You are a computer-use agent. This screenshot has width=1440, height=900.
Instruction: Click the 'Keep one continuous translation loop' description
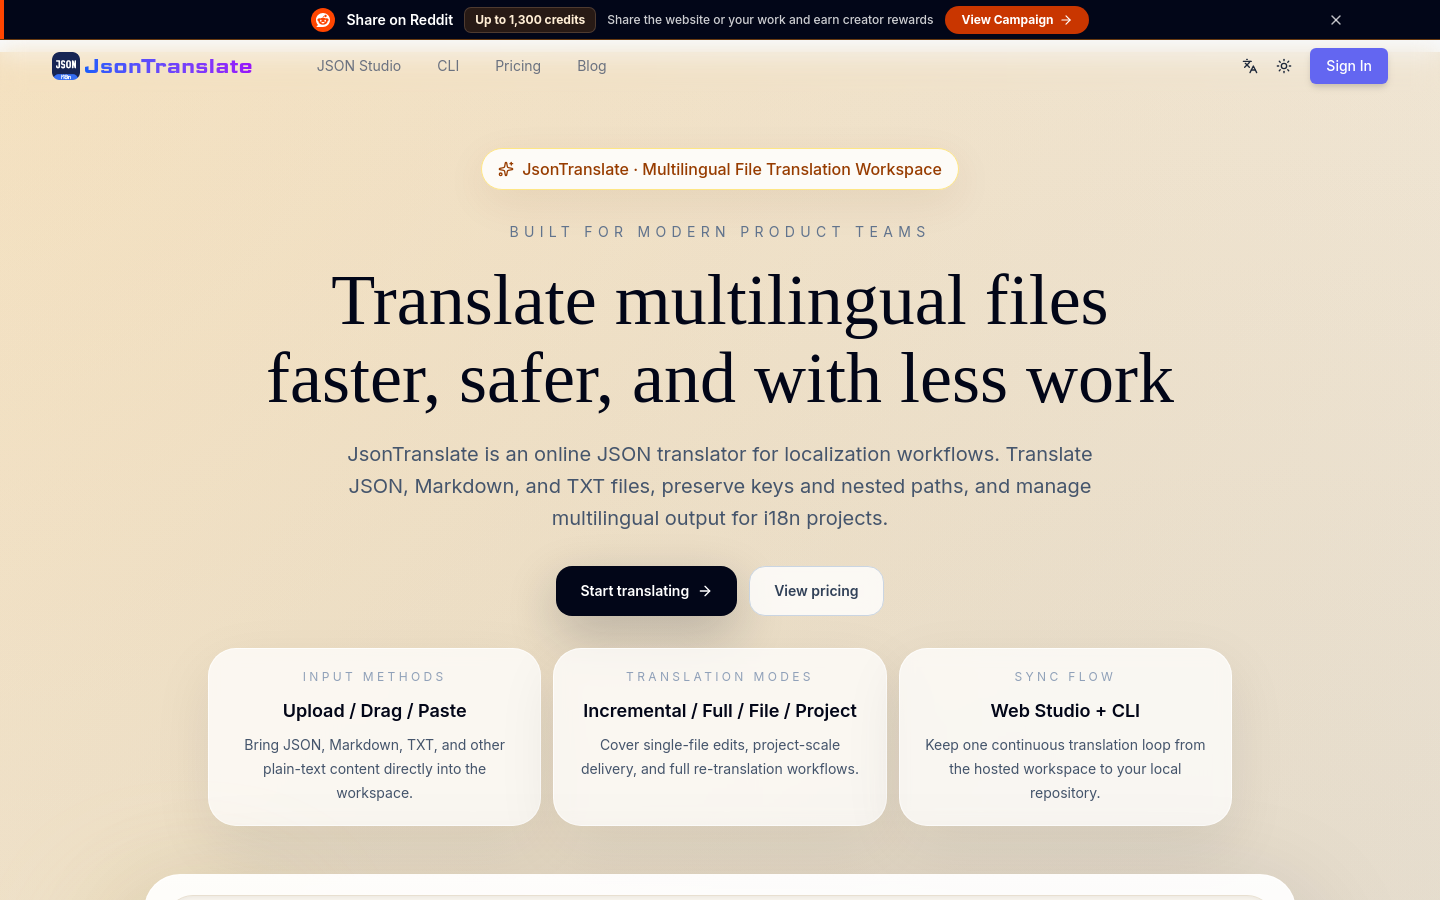click(1065, 769)
